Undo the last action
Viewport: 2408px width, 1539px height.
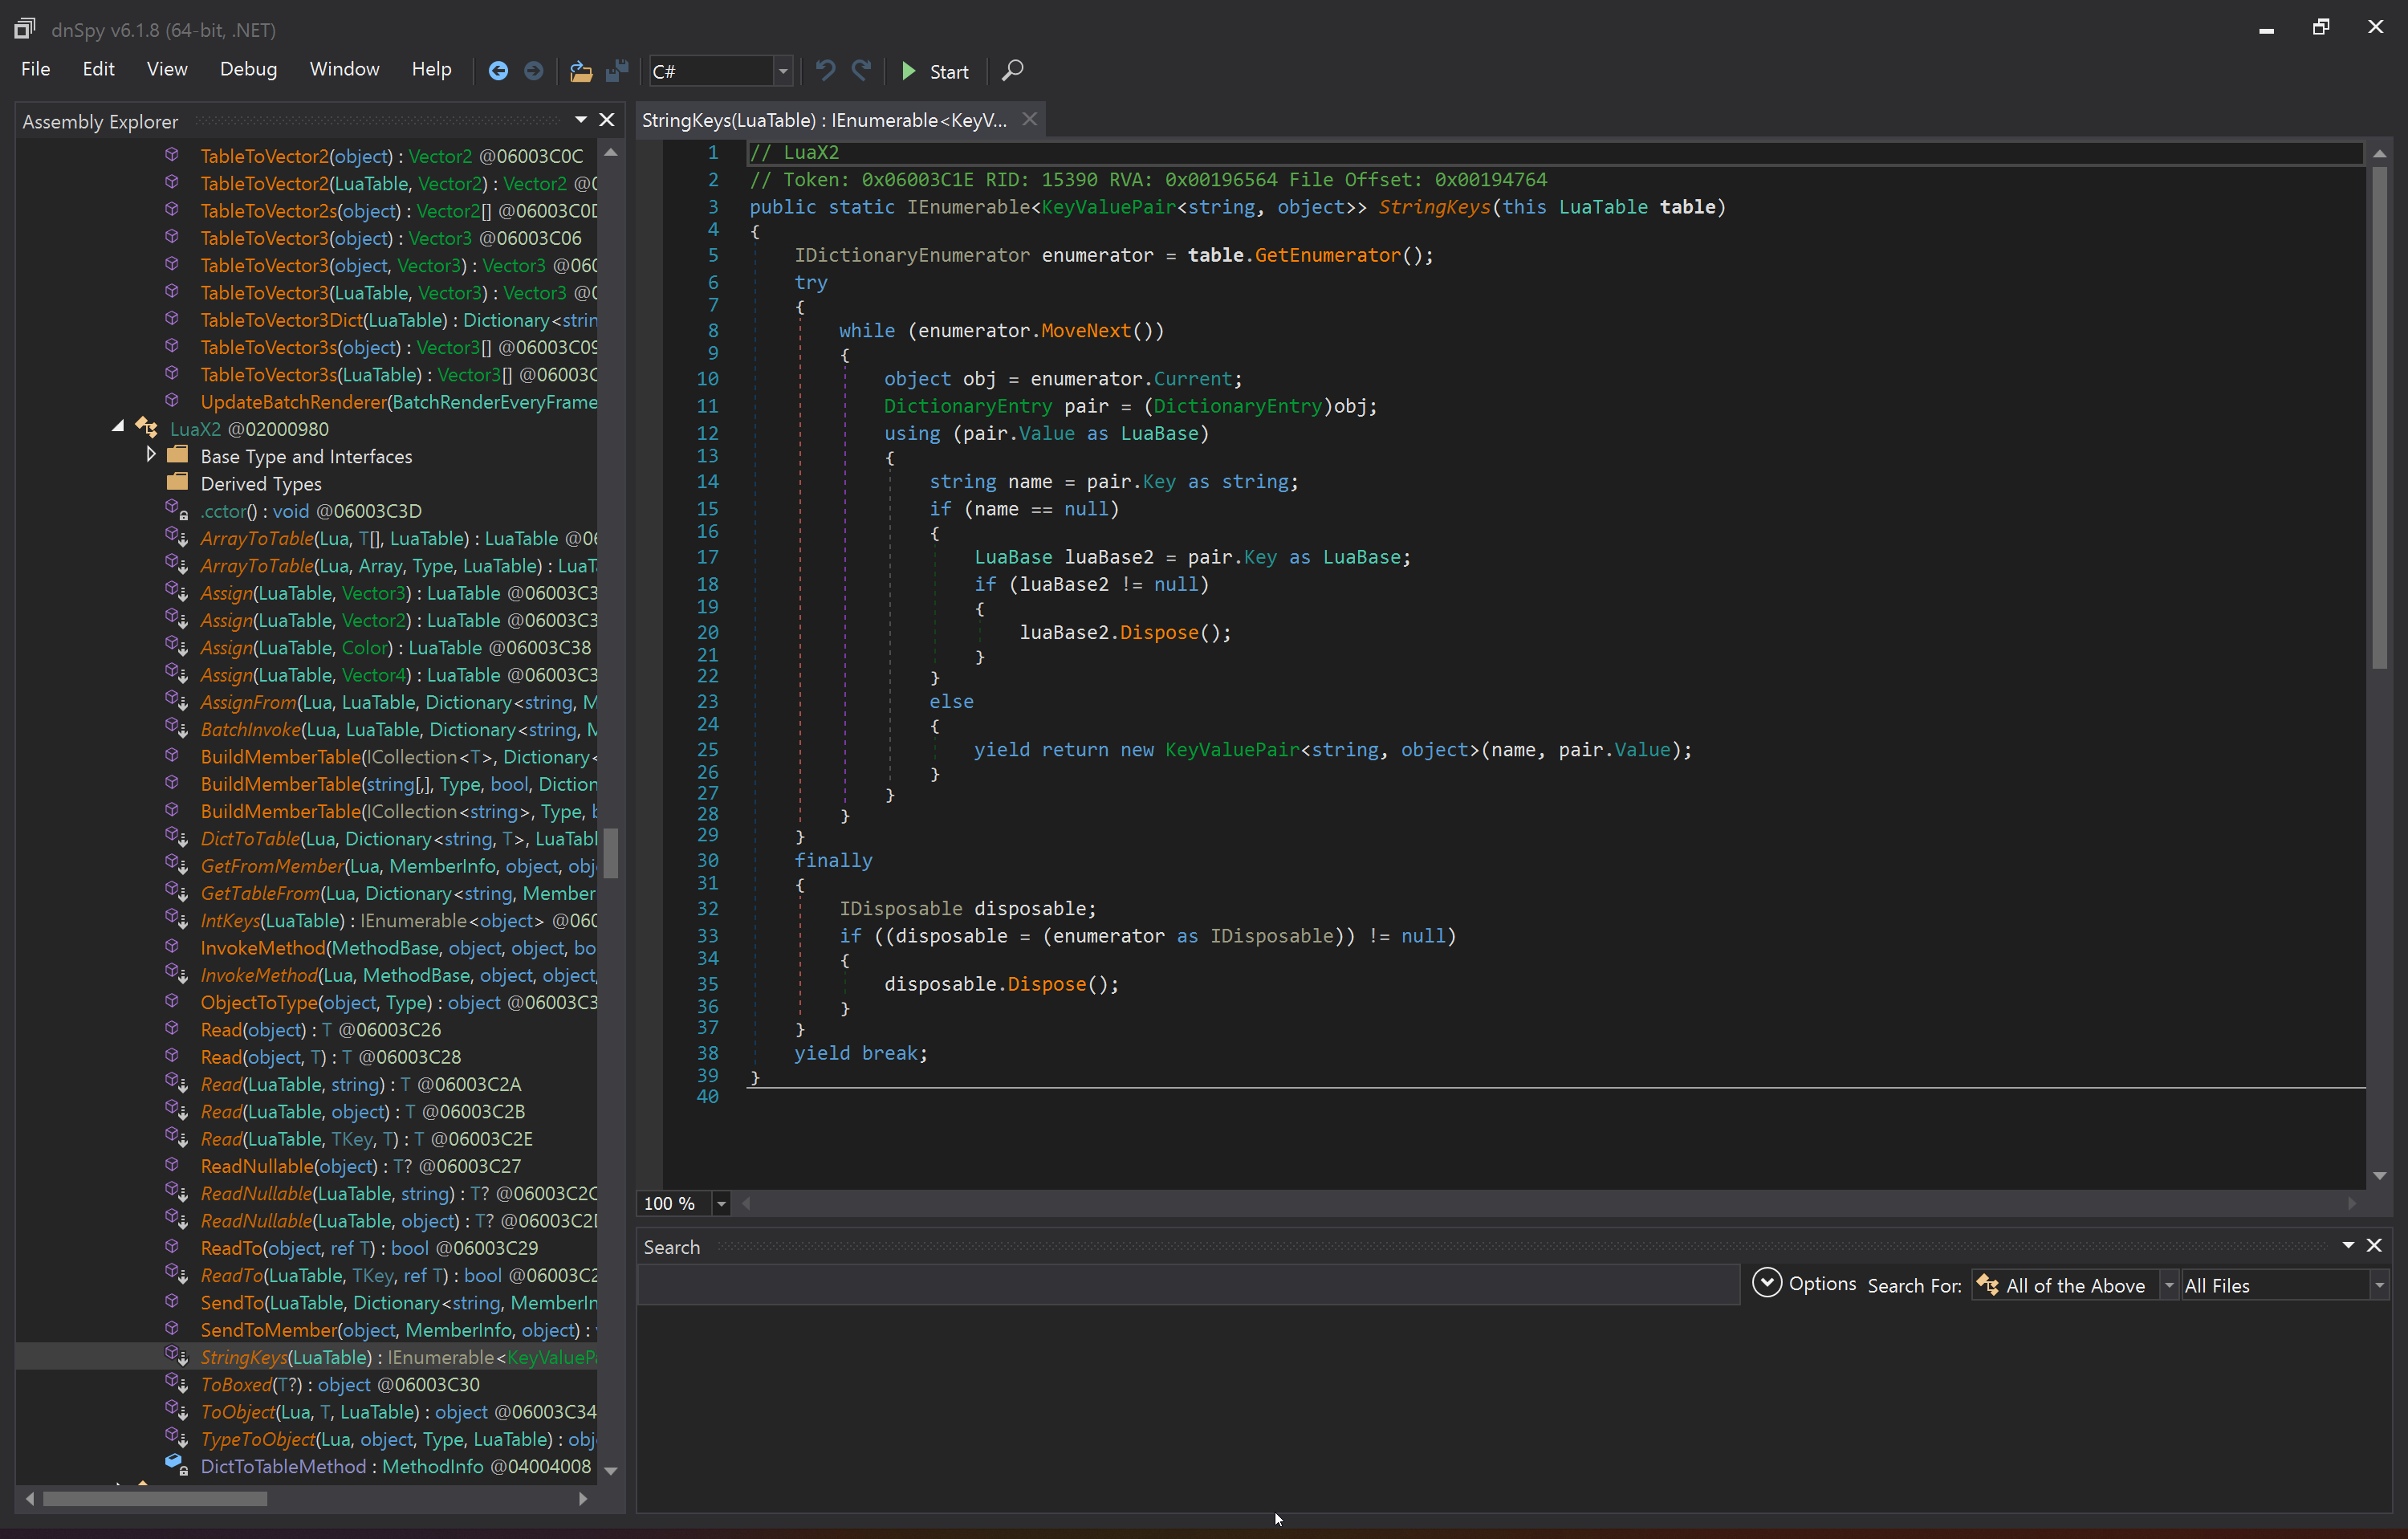[x=825, y=70]
